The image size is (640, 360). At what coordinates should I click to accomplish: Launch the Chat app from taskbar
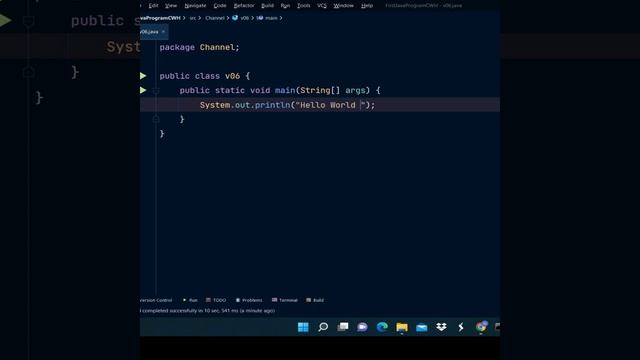tap(362, 327)
